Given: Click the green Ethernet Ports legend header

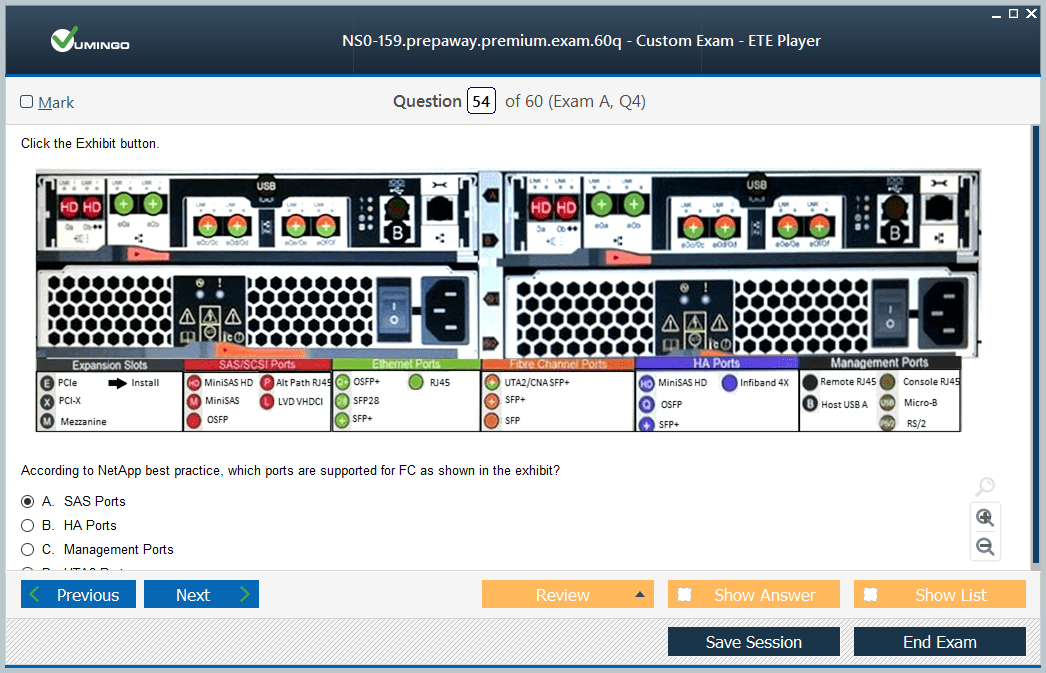Looking at the screenshot, I should [x=406, y=365].
